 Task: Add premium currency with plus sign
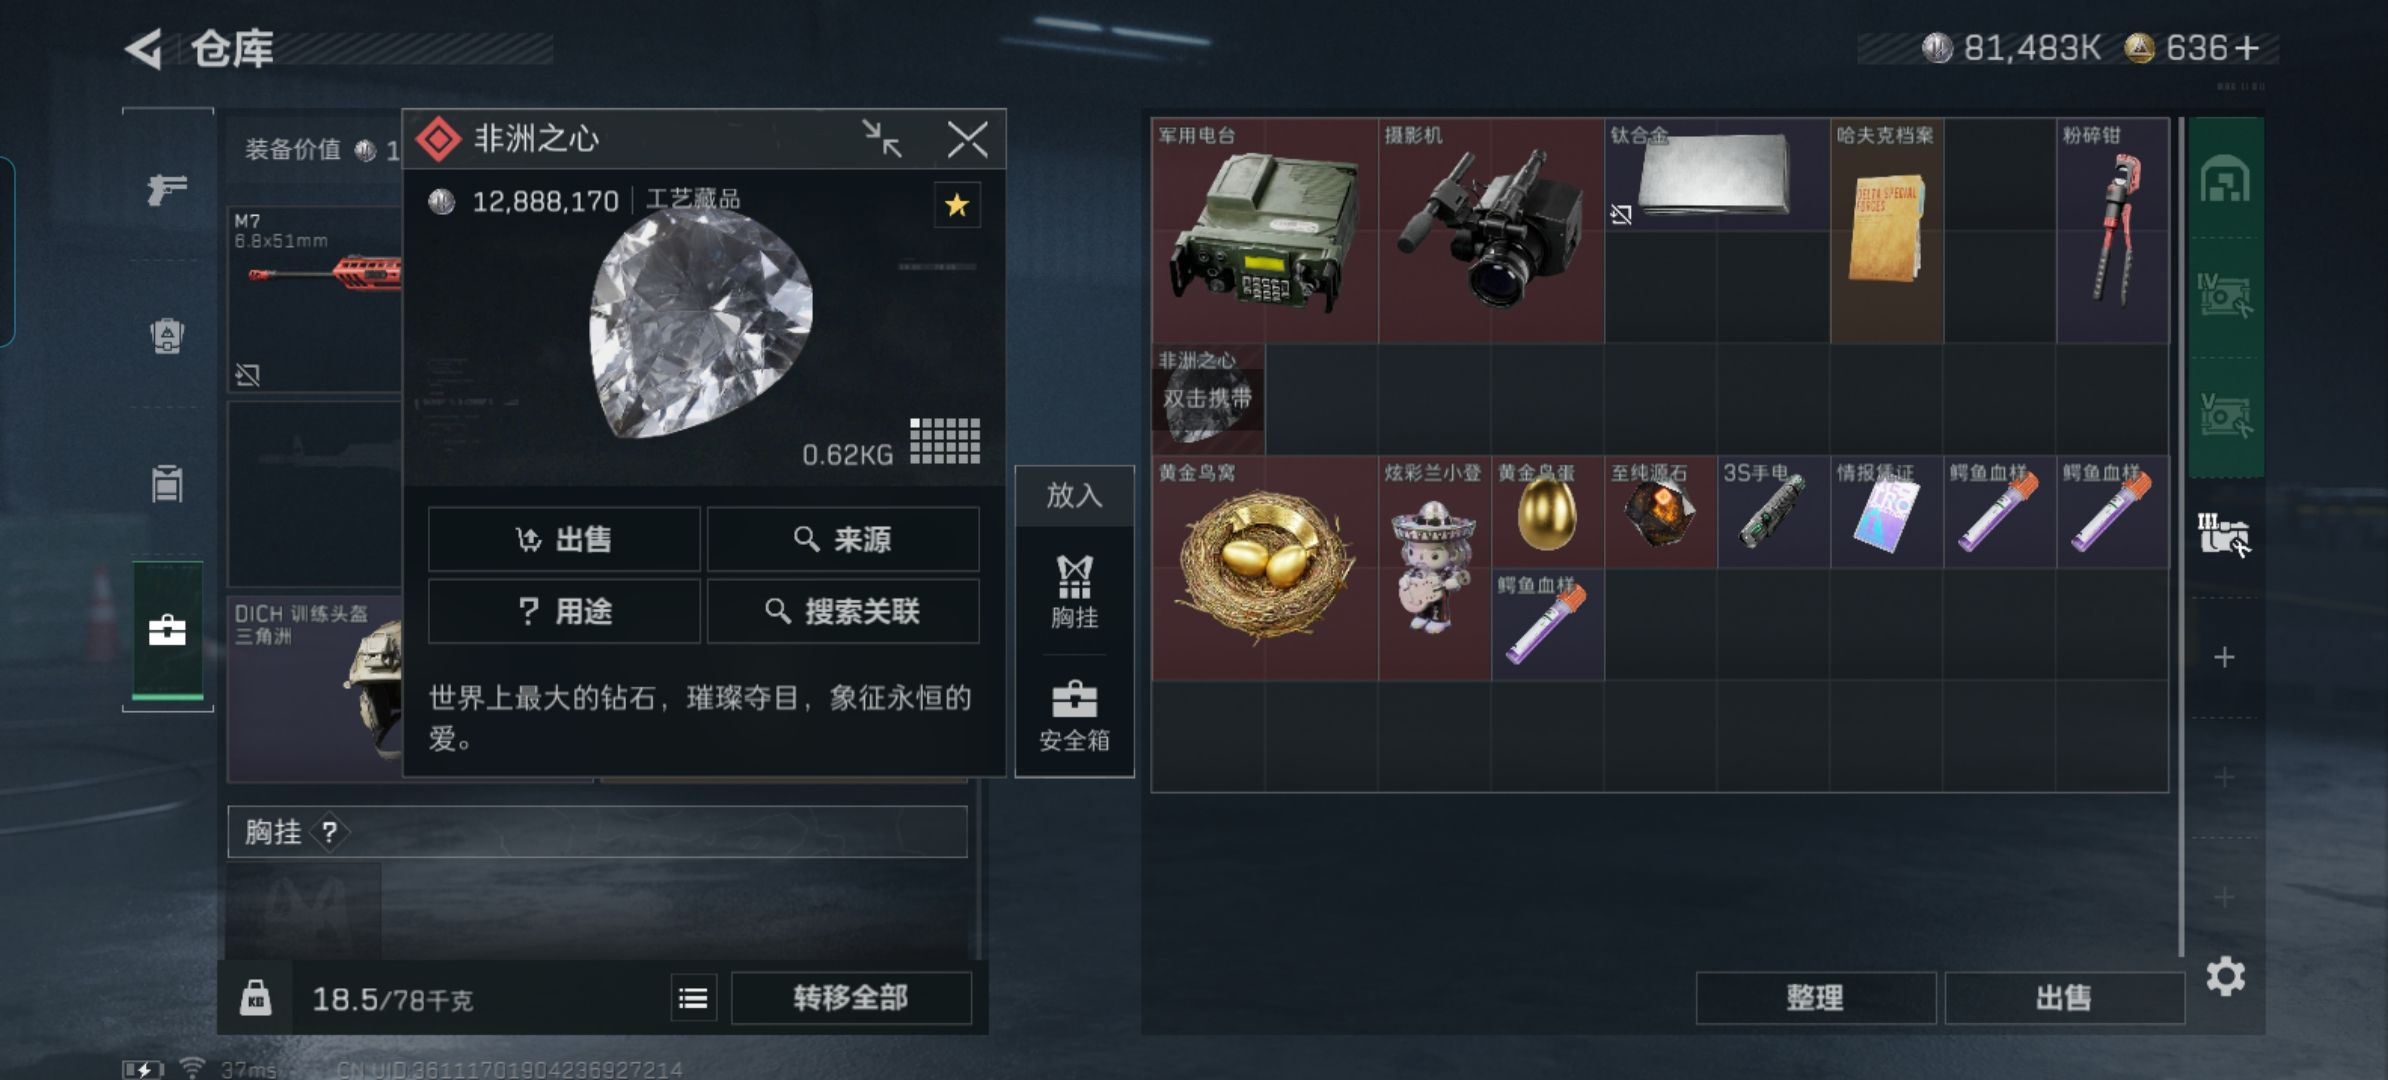pos(2245,48)
